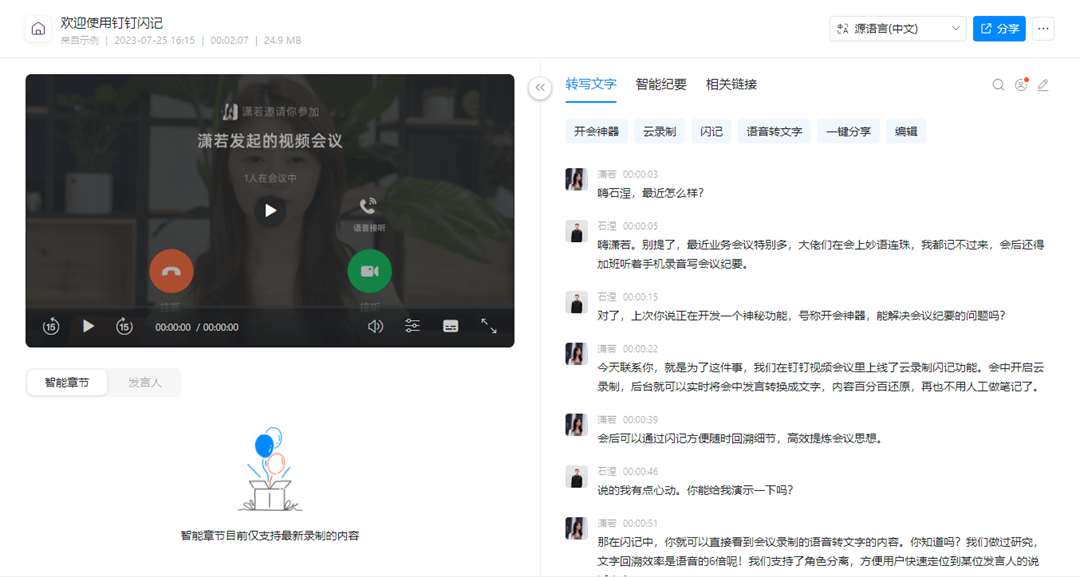Rewind 15 seconds in the player

(51, 326)
